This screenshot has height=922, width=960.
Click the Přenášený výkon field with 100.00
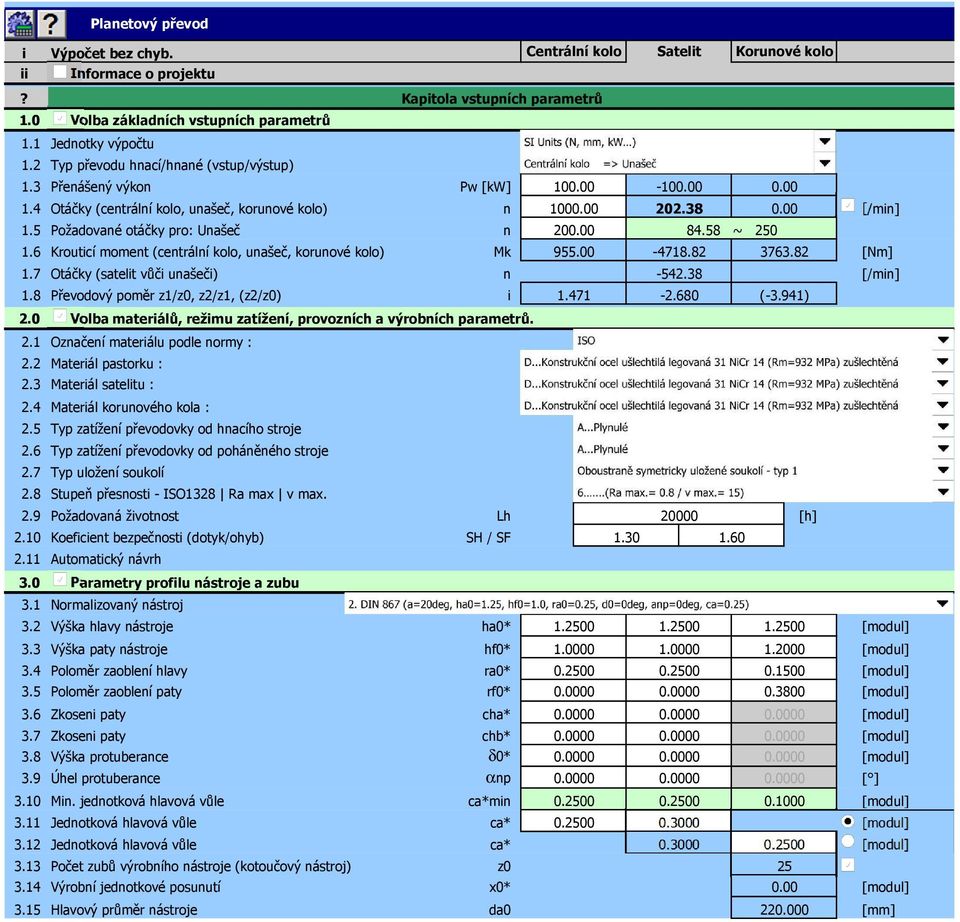click(x=574, y=187)
